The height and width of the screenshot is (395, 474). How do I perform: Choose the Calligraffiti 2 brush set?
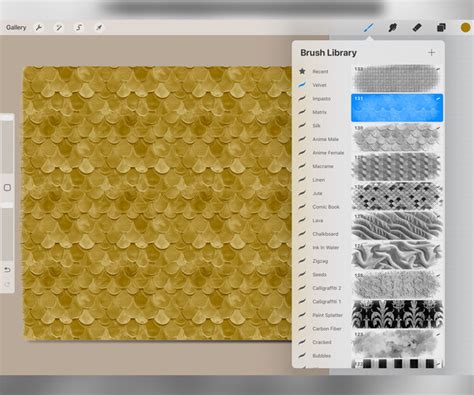[x=327, y=288]
